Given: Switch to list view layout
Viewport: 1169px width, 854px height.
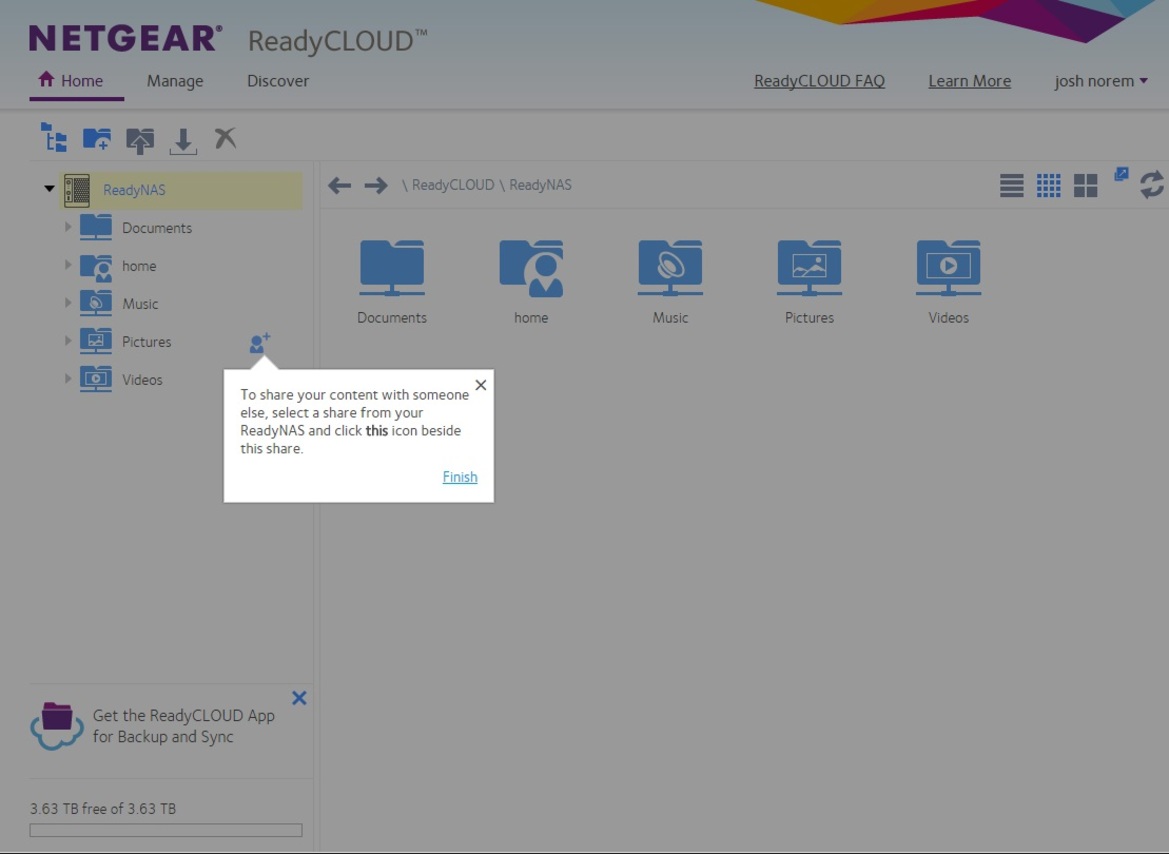Looking at the screenshot, I should (x=1011, y=185).
